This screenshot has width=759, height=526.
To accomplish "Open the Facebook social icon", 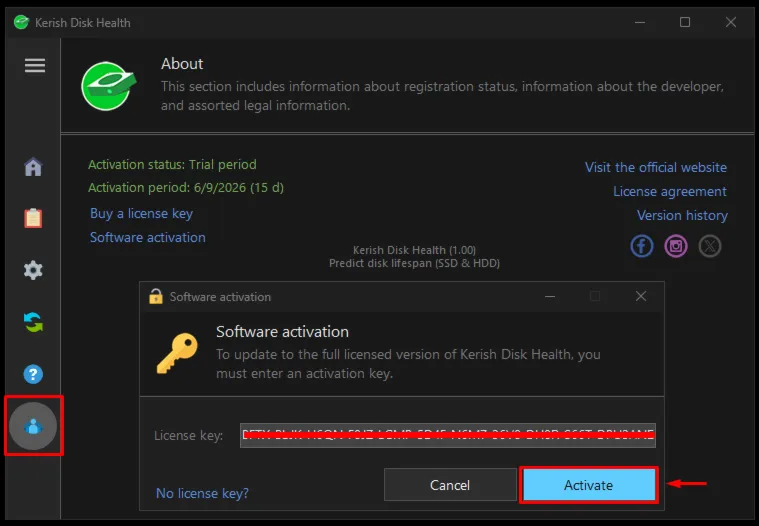I will pyautogui.click(x=642, y=246).
